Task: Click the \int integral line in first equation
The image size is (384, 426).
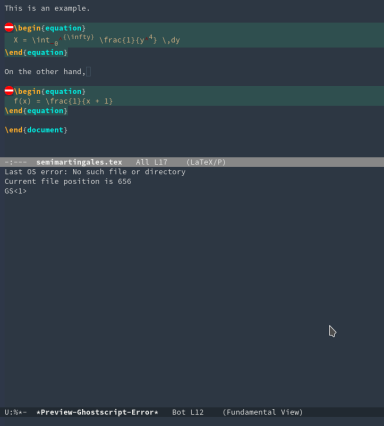Action: coord(97,40)
